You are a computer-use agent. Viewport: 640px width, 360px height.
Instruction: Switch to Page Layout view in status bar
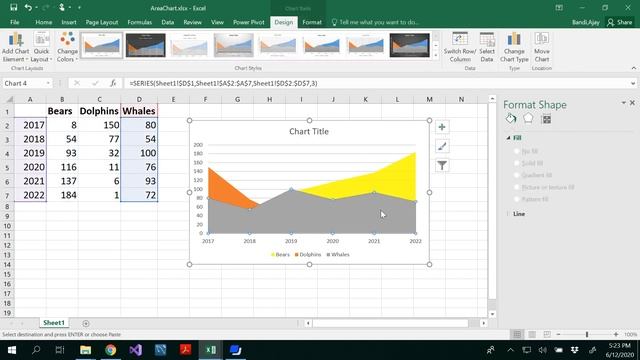point(532,334)
